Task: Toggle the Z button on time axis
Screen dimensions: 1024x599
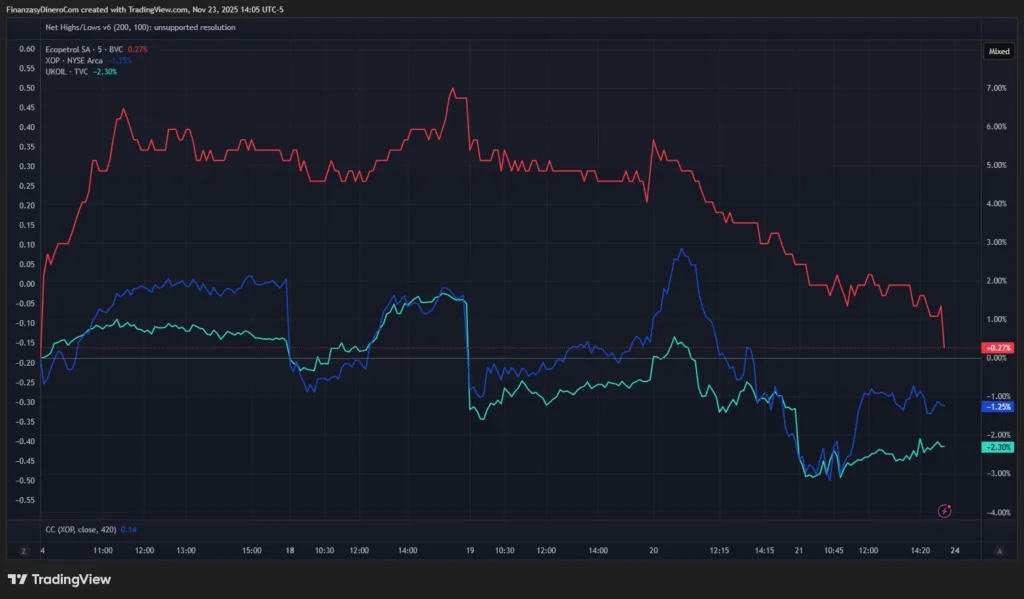Action: pos(22,550)
